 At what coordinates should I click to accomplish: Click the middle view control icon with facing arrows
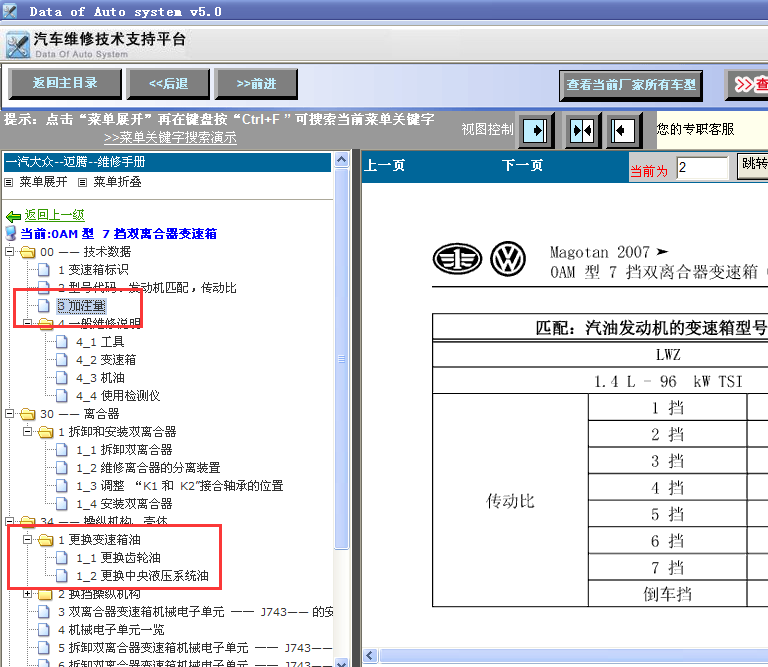tap(581, 130)
